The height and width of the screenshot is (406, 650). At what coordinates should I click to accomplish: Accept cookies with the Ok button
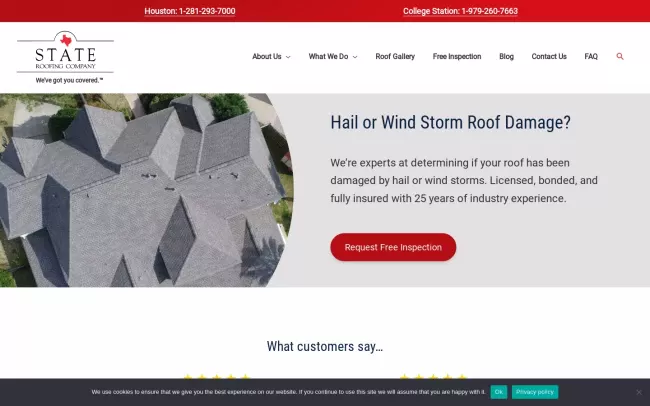click(x=498, y=392)
